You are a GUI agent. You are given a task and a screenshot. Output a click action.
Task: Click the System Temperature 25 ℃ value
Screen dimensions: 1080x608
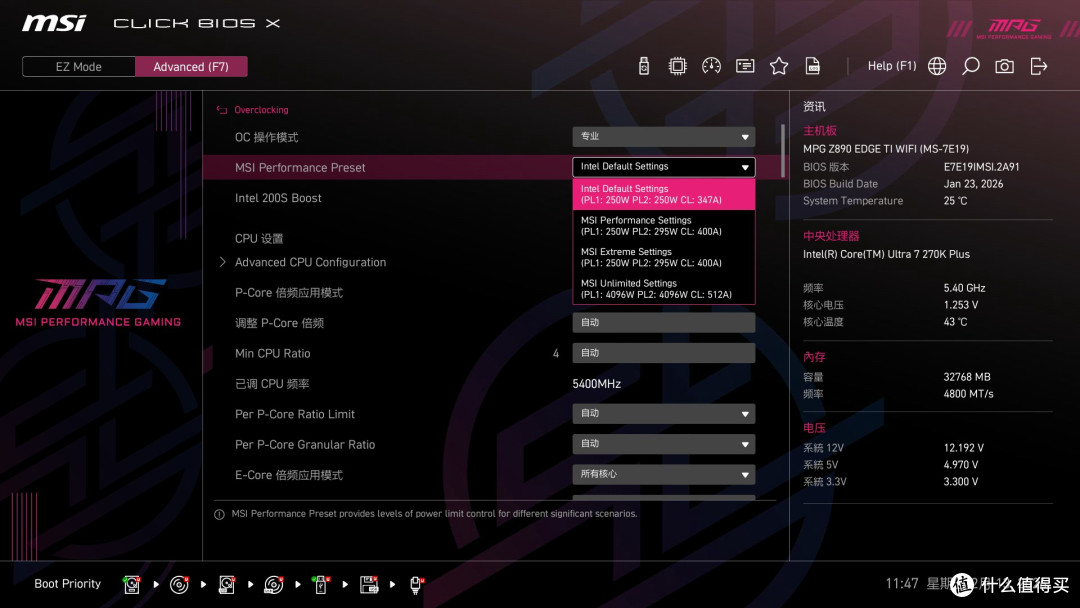[x=955, y=200]
